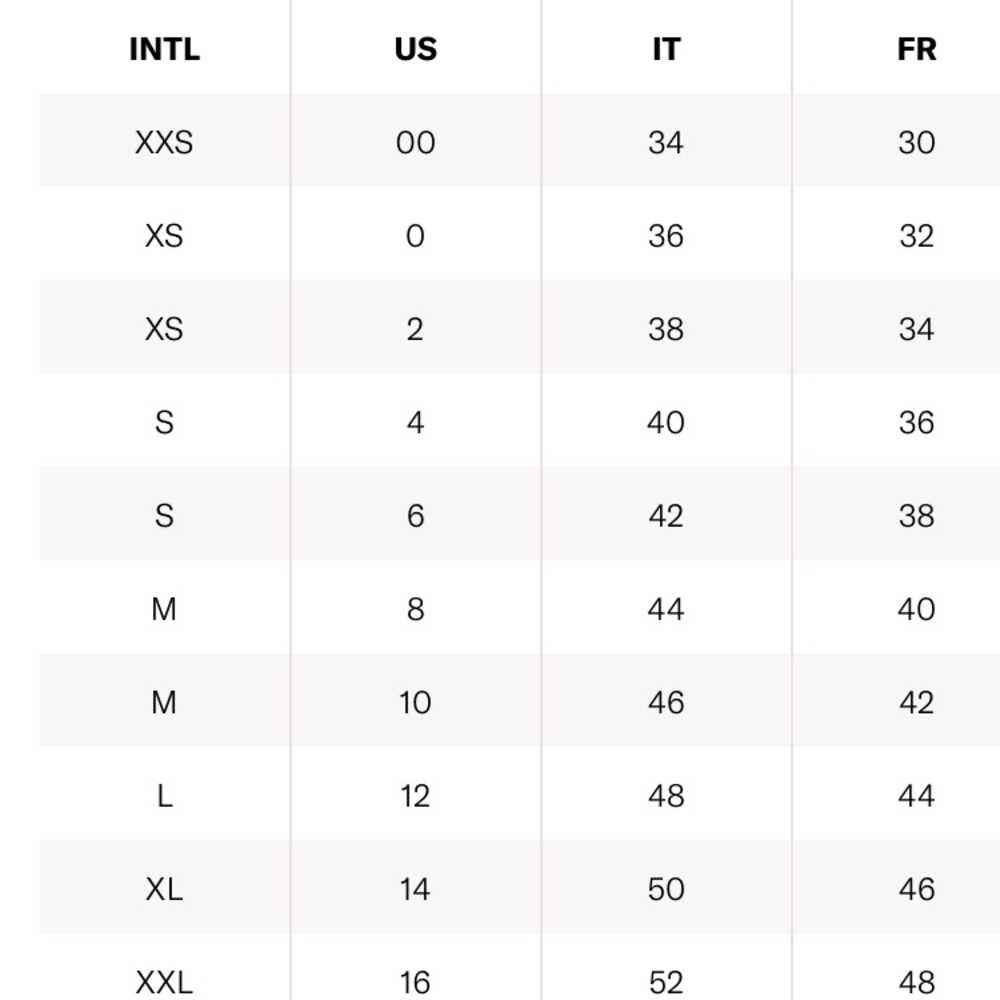Click the IT column header
The height and width of the screenshot is (1000, 1000).
666,49
